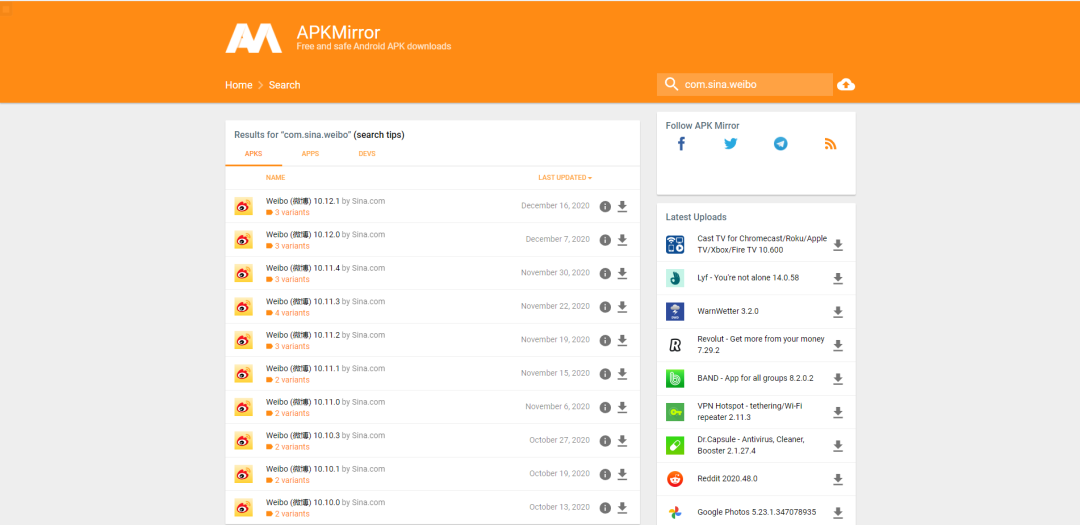Sort by NAME column header
This screenshot has width=1080, height=525.
coord(276,178)
